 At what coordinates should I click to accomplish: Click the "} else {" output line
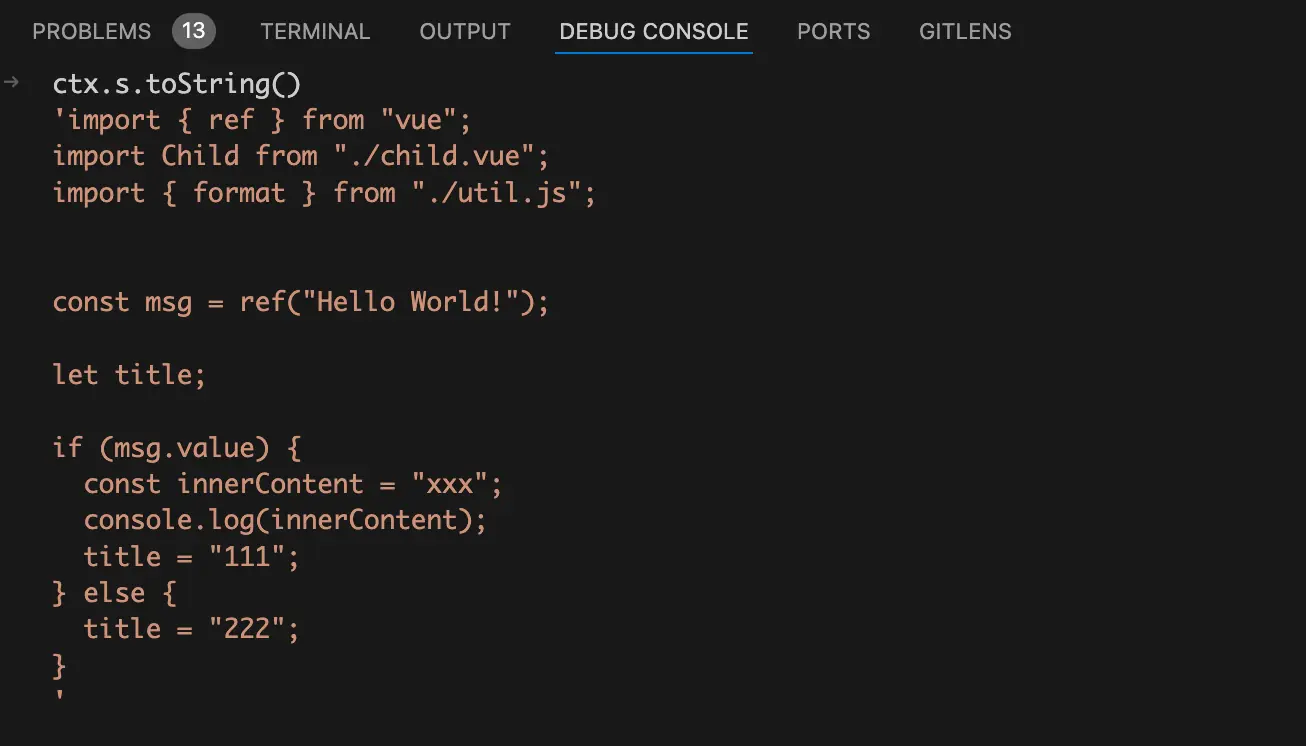[x=114, y=593]
